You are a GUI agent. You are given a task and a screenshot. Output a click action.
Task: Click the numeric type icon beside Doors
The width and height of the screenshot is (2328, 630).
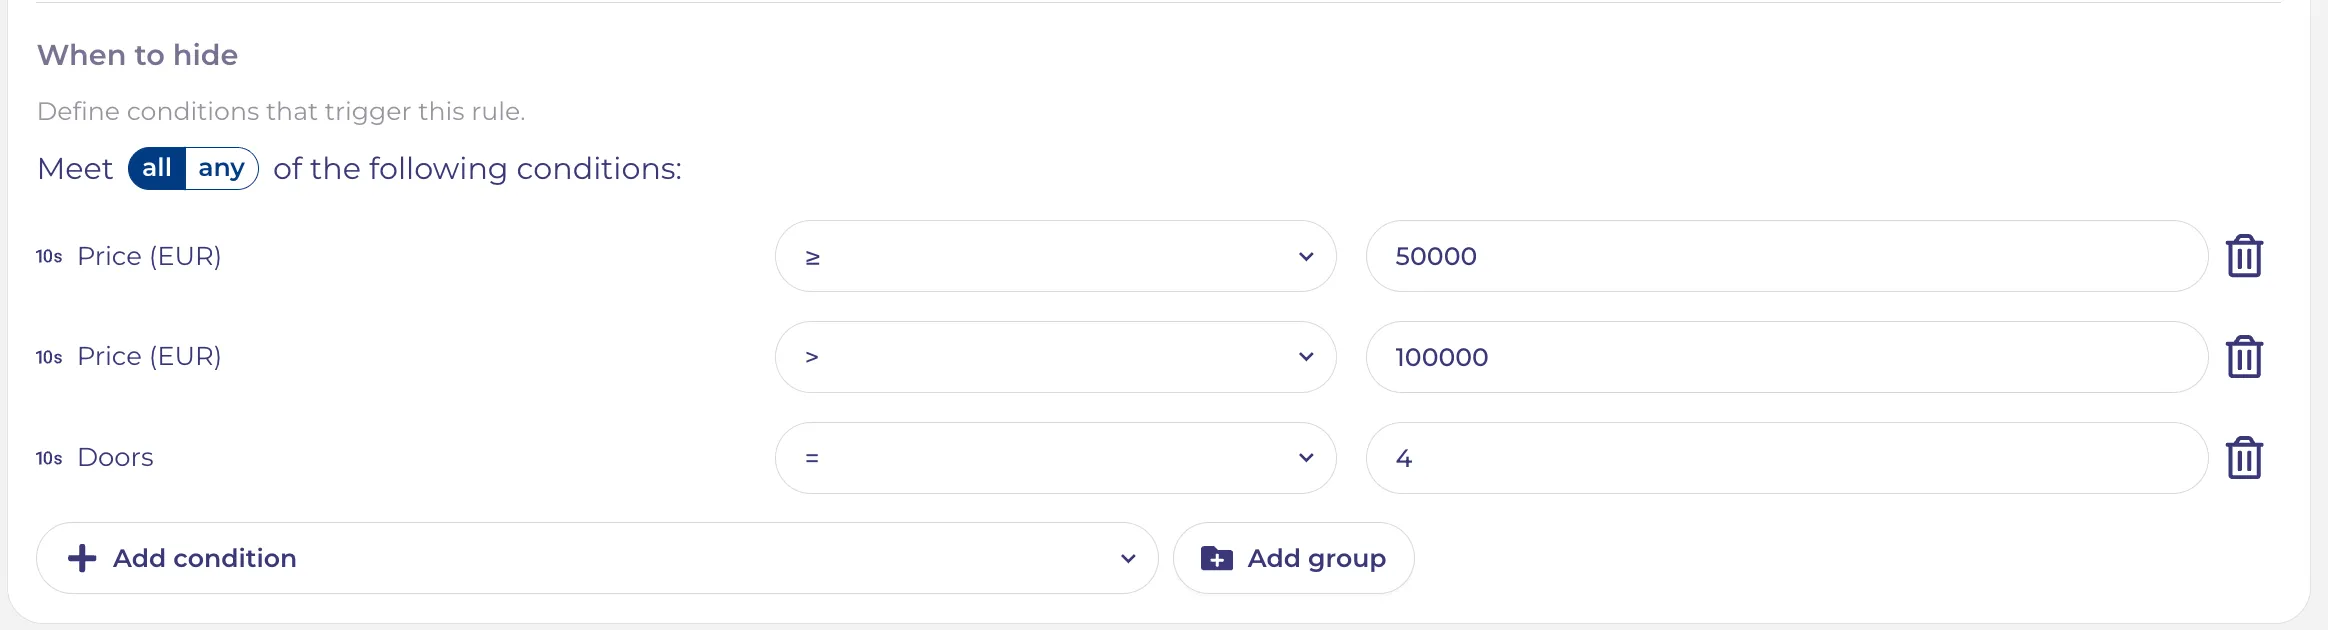click(49, 458)
